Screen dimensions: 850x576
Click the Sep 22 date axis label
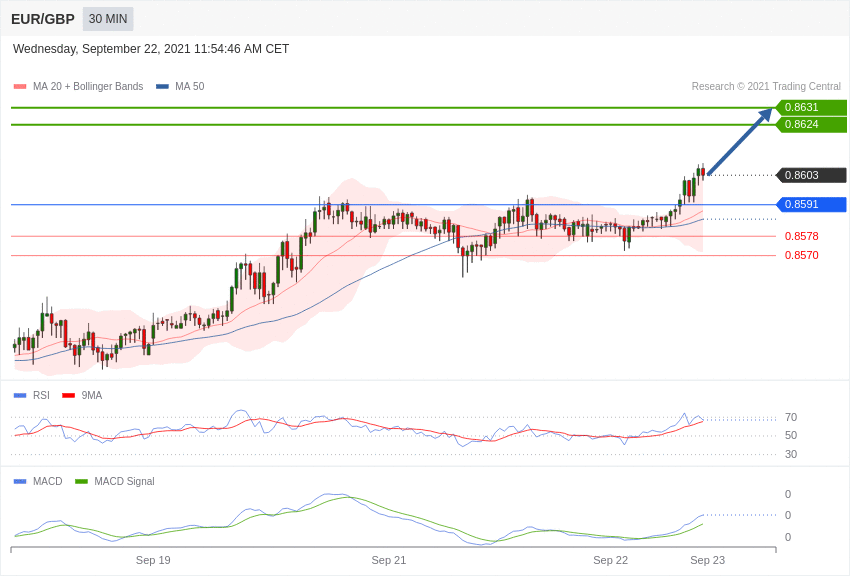(610, 560)
